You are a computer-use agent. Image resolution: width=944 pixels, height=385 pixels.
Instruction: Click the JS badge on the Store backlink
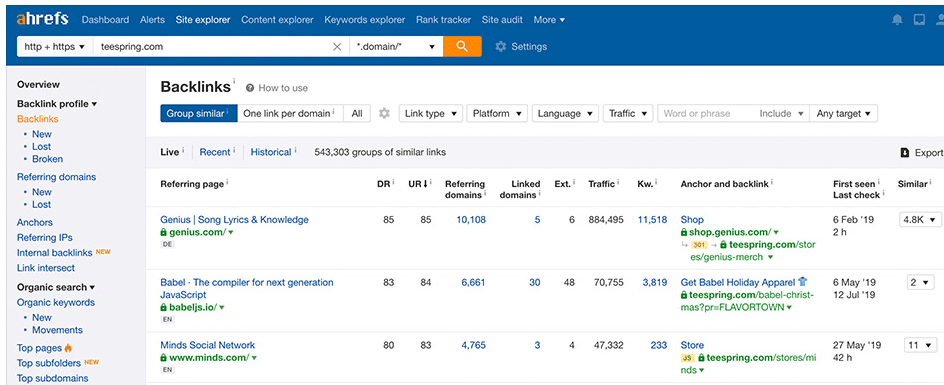[688, 358]
